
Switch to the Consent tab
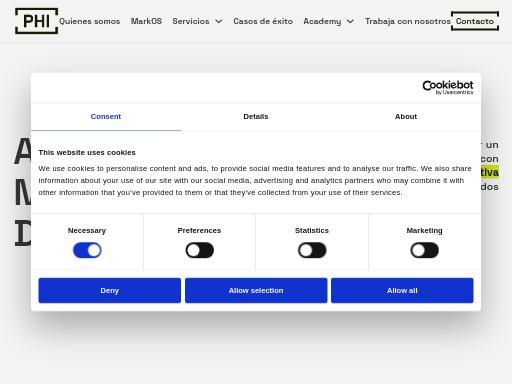[106, 117]
